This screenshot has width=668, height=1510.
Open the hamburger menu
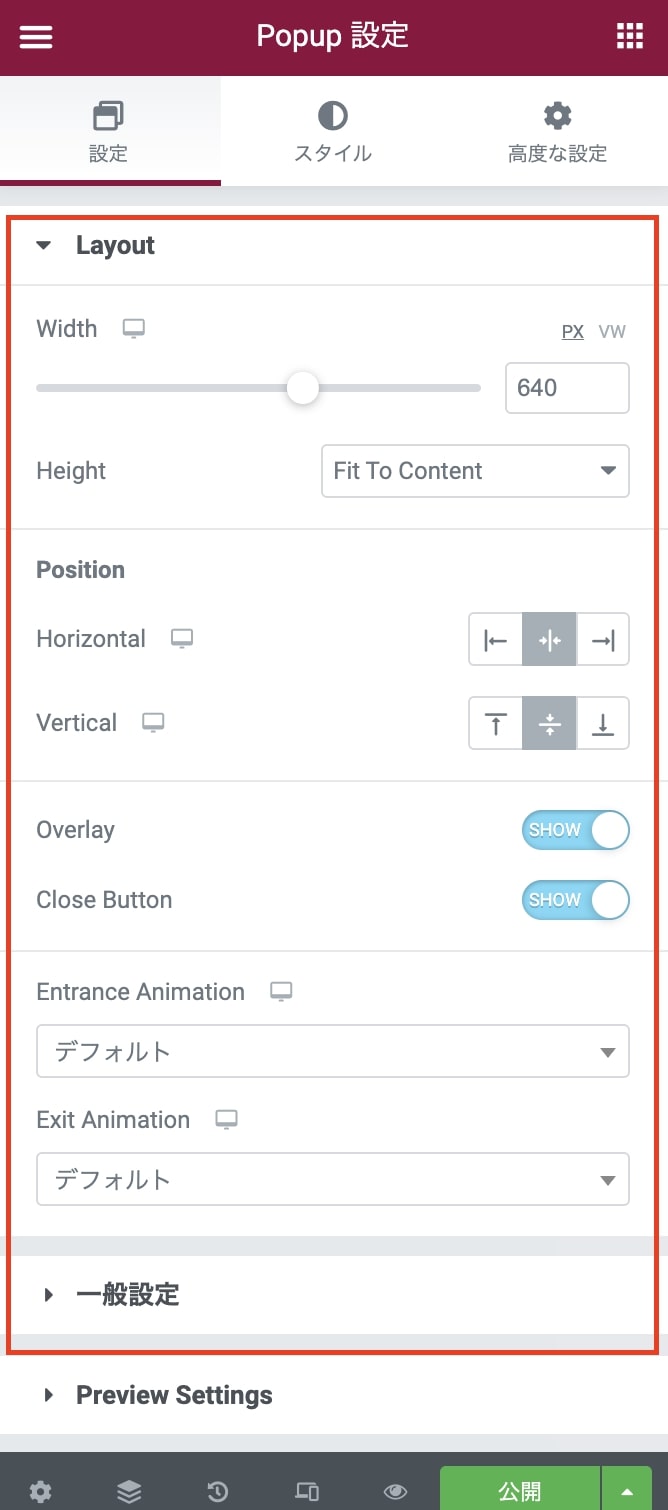(36, 37)
